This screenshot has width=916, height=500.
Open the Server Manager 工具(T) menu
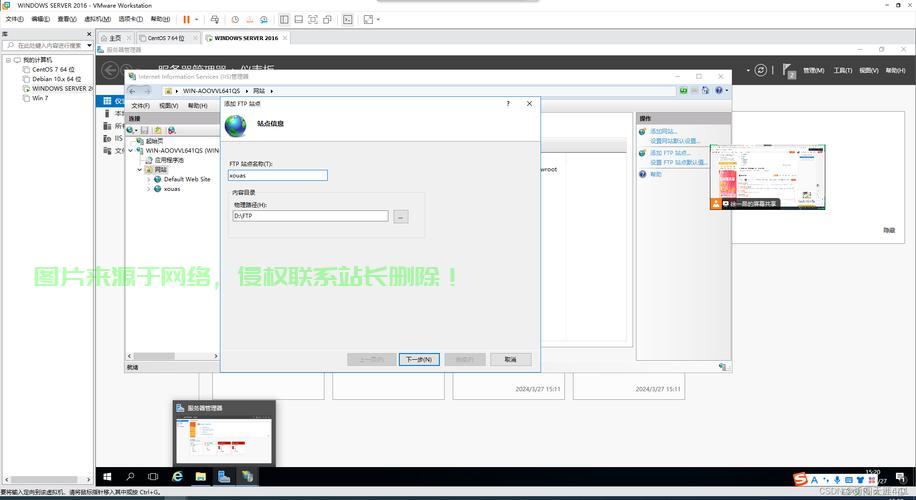click(x=842, y=70)
